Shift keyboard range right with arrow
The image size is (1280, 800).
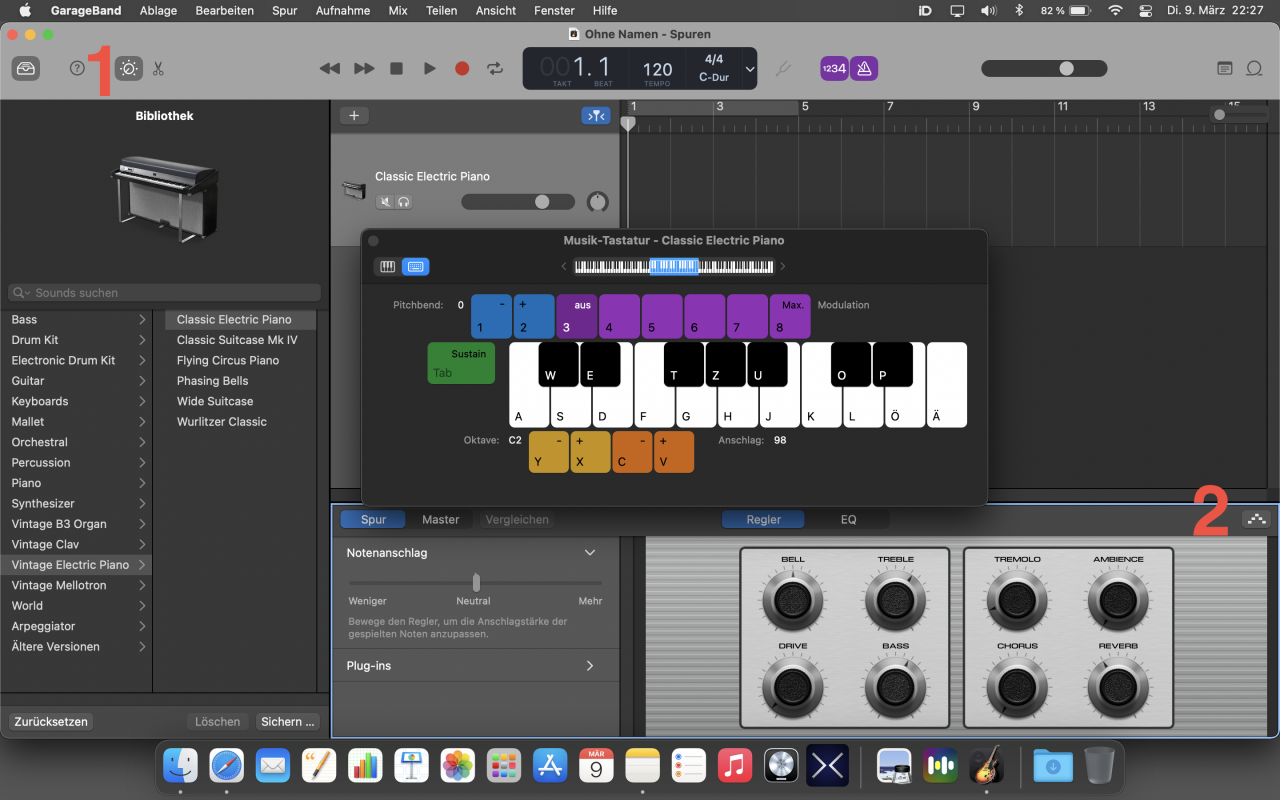click(x=783, y=266)
